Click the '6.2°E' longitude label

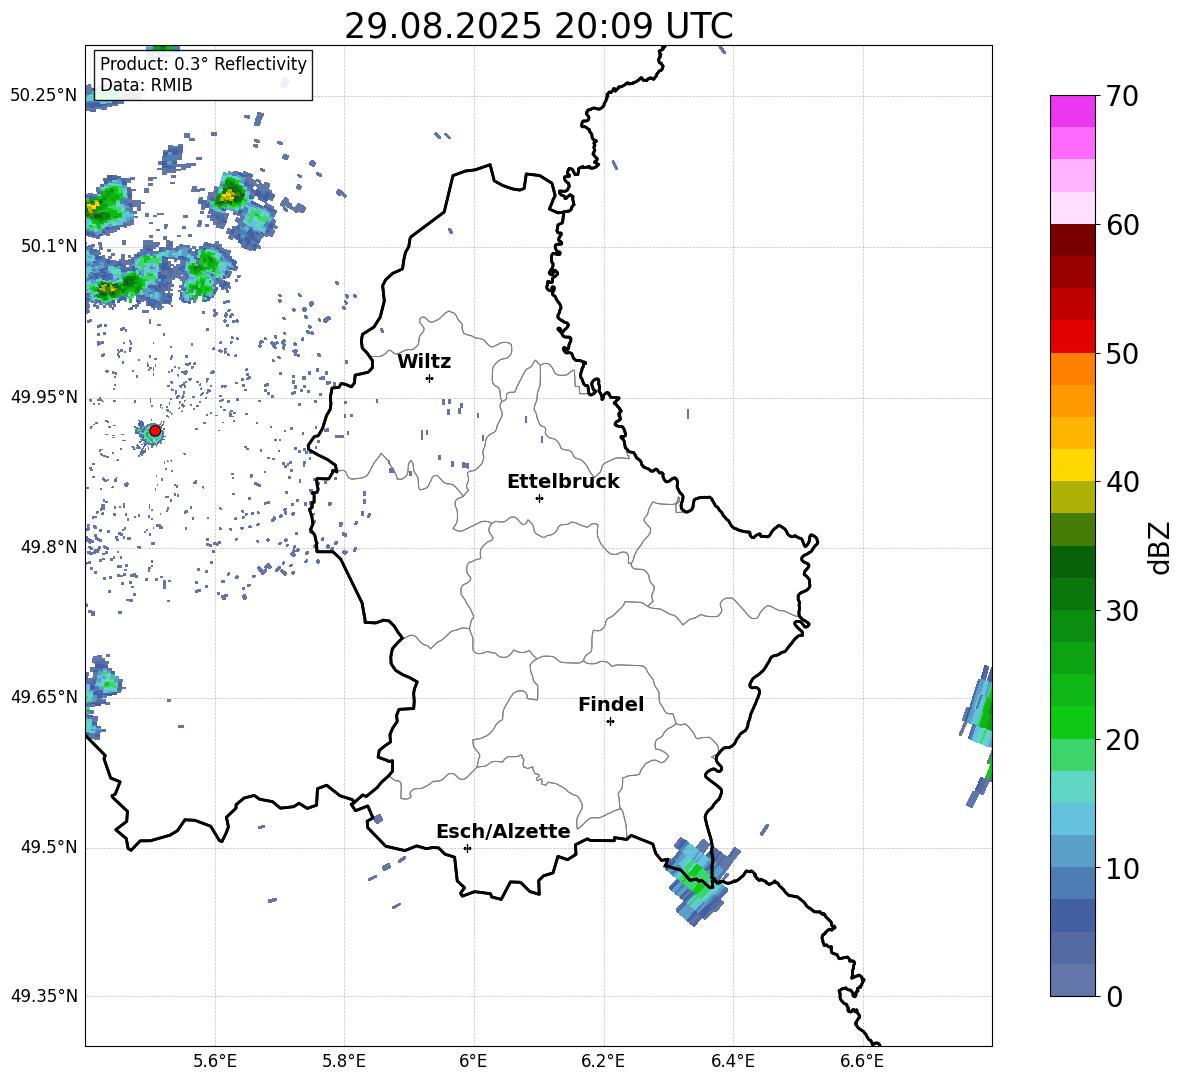tap(603, 1061)
